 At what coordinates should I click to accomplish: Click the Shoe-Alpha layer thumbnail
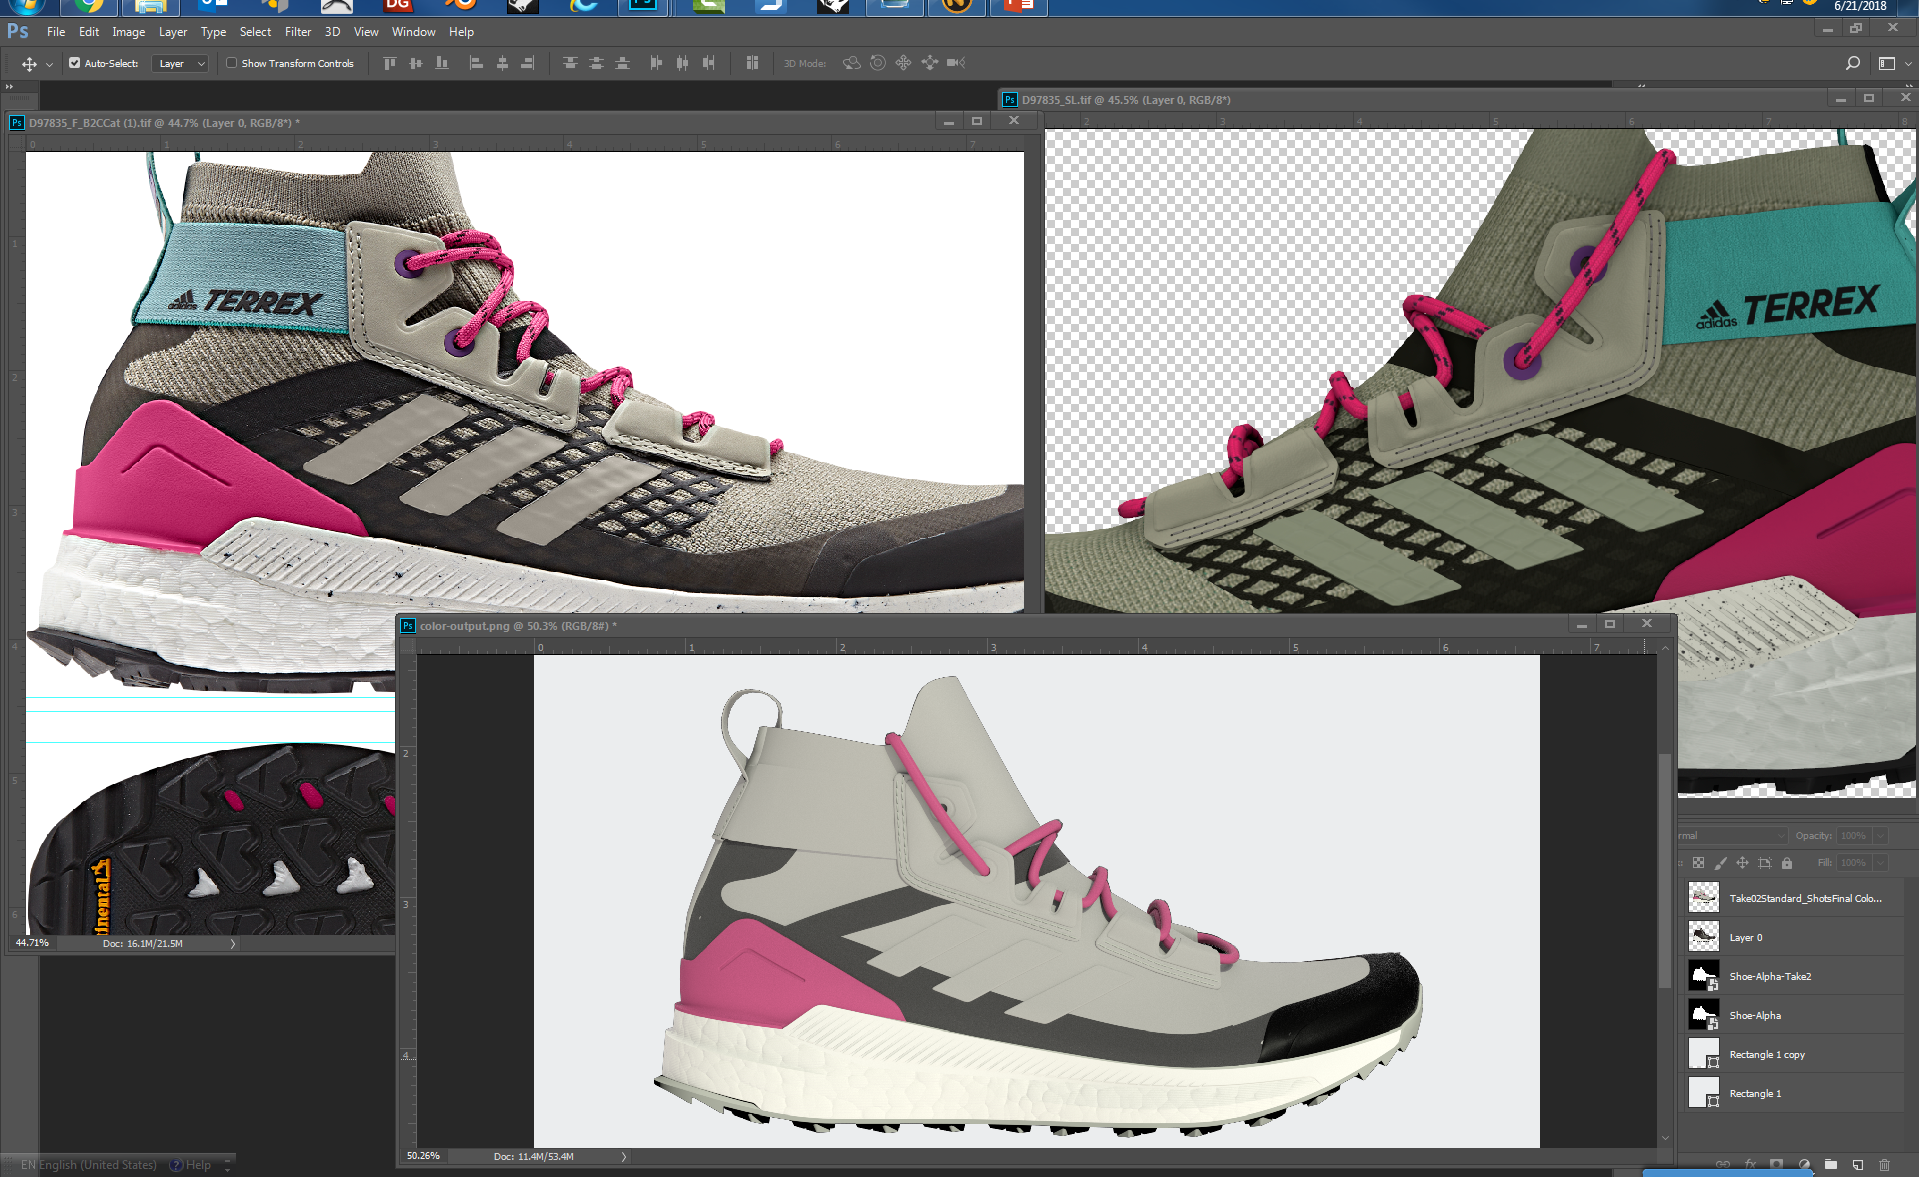point(1704,1015)
